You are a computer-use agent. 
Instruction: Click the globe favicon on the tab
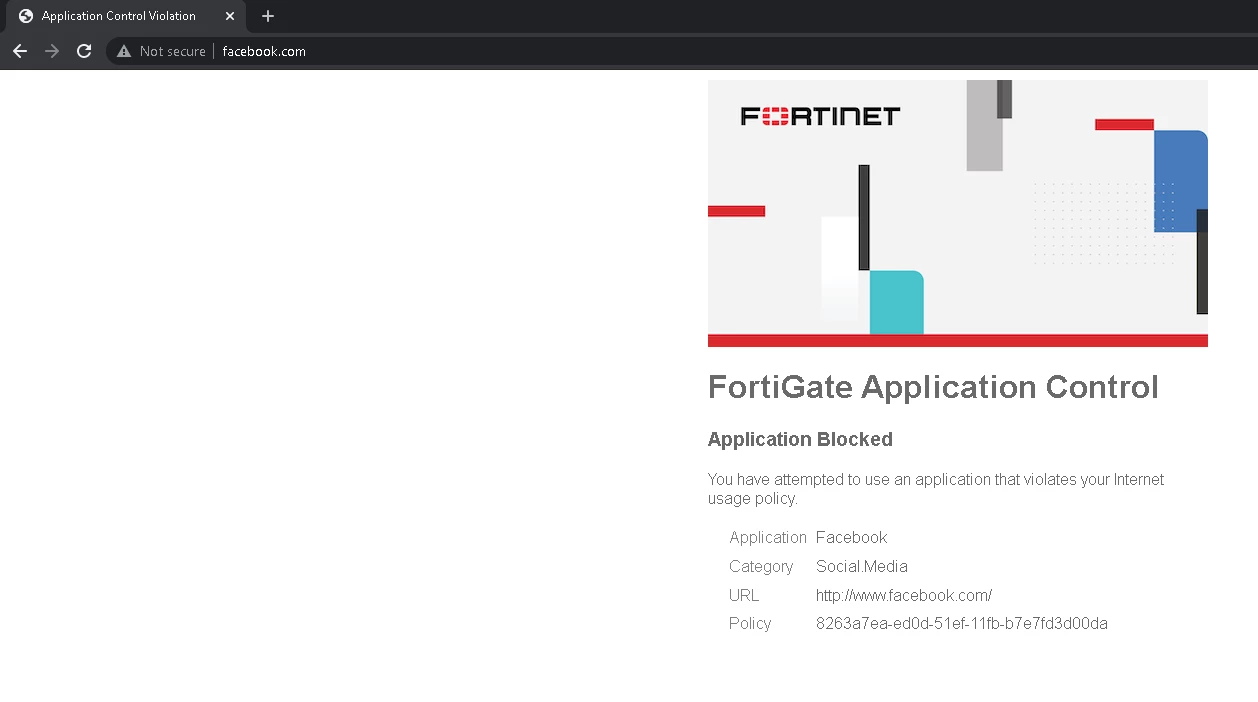click(26, 16)
